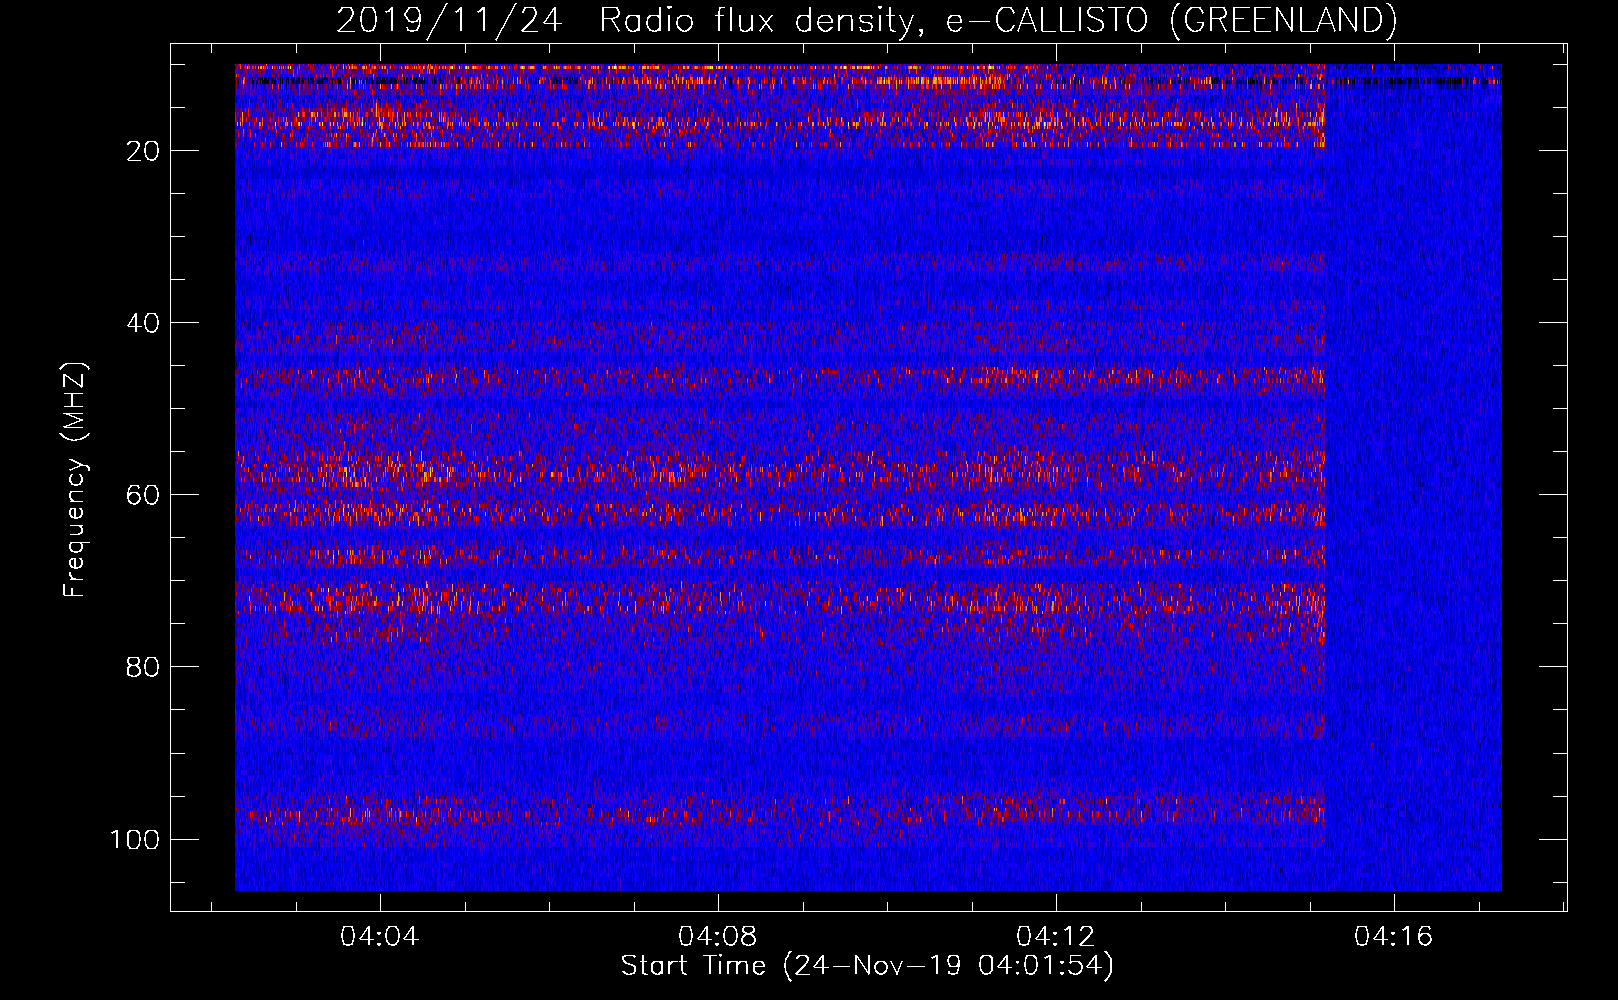1618x1000 pixels.
Task: Click the '80' frequency tick label
Action: click(x=143, y=667)
